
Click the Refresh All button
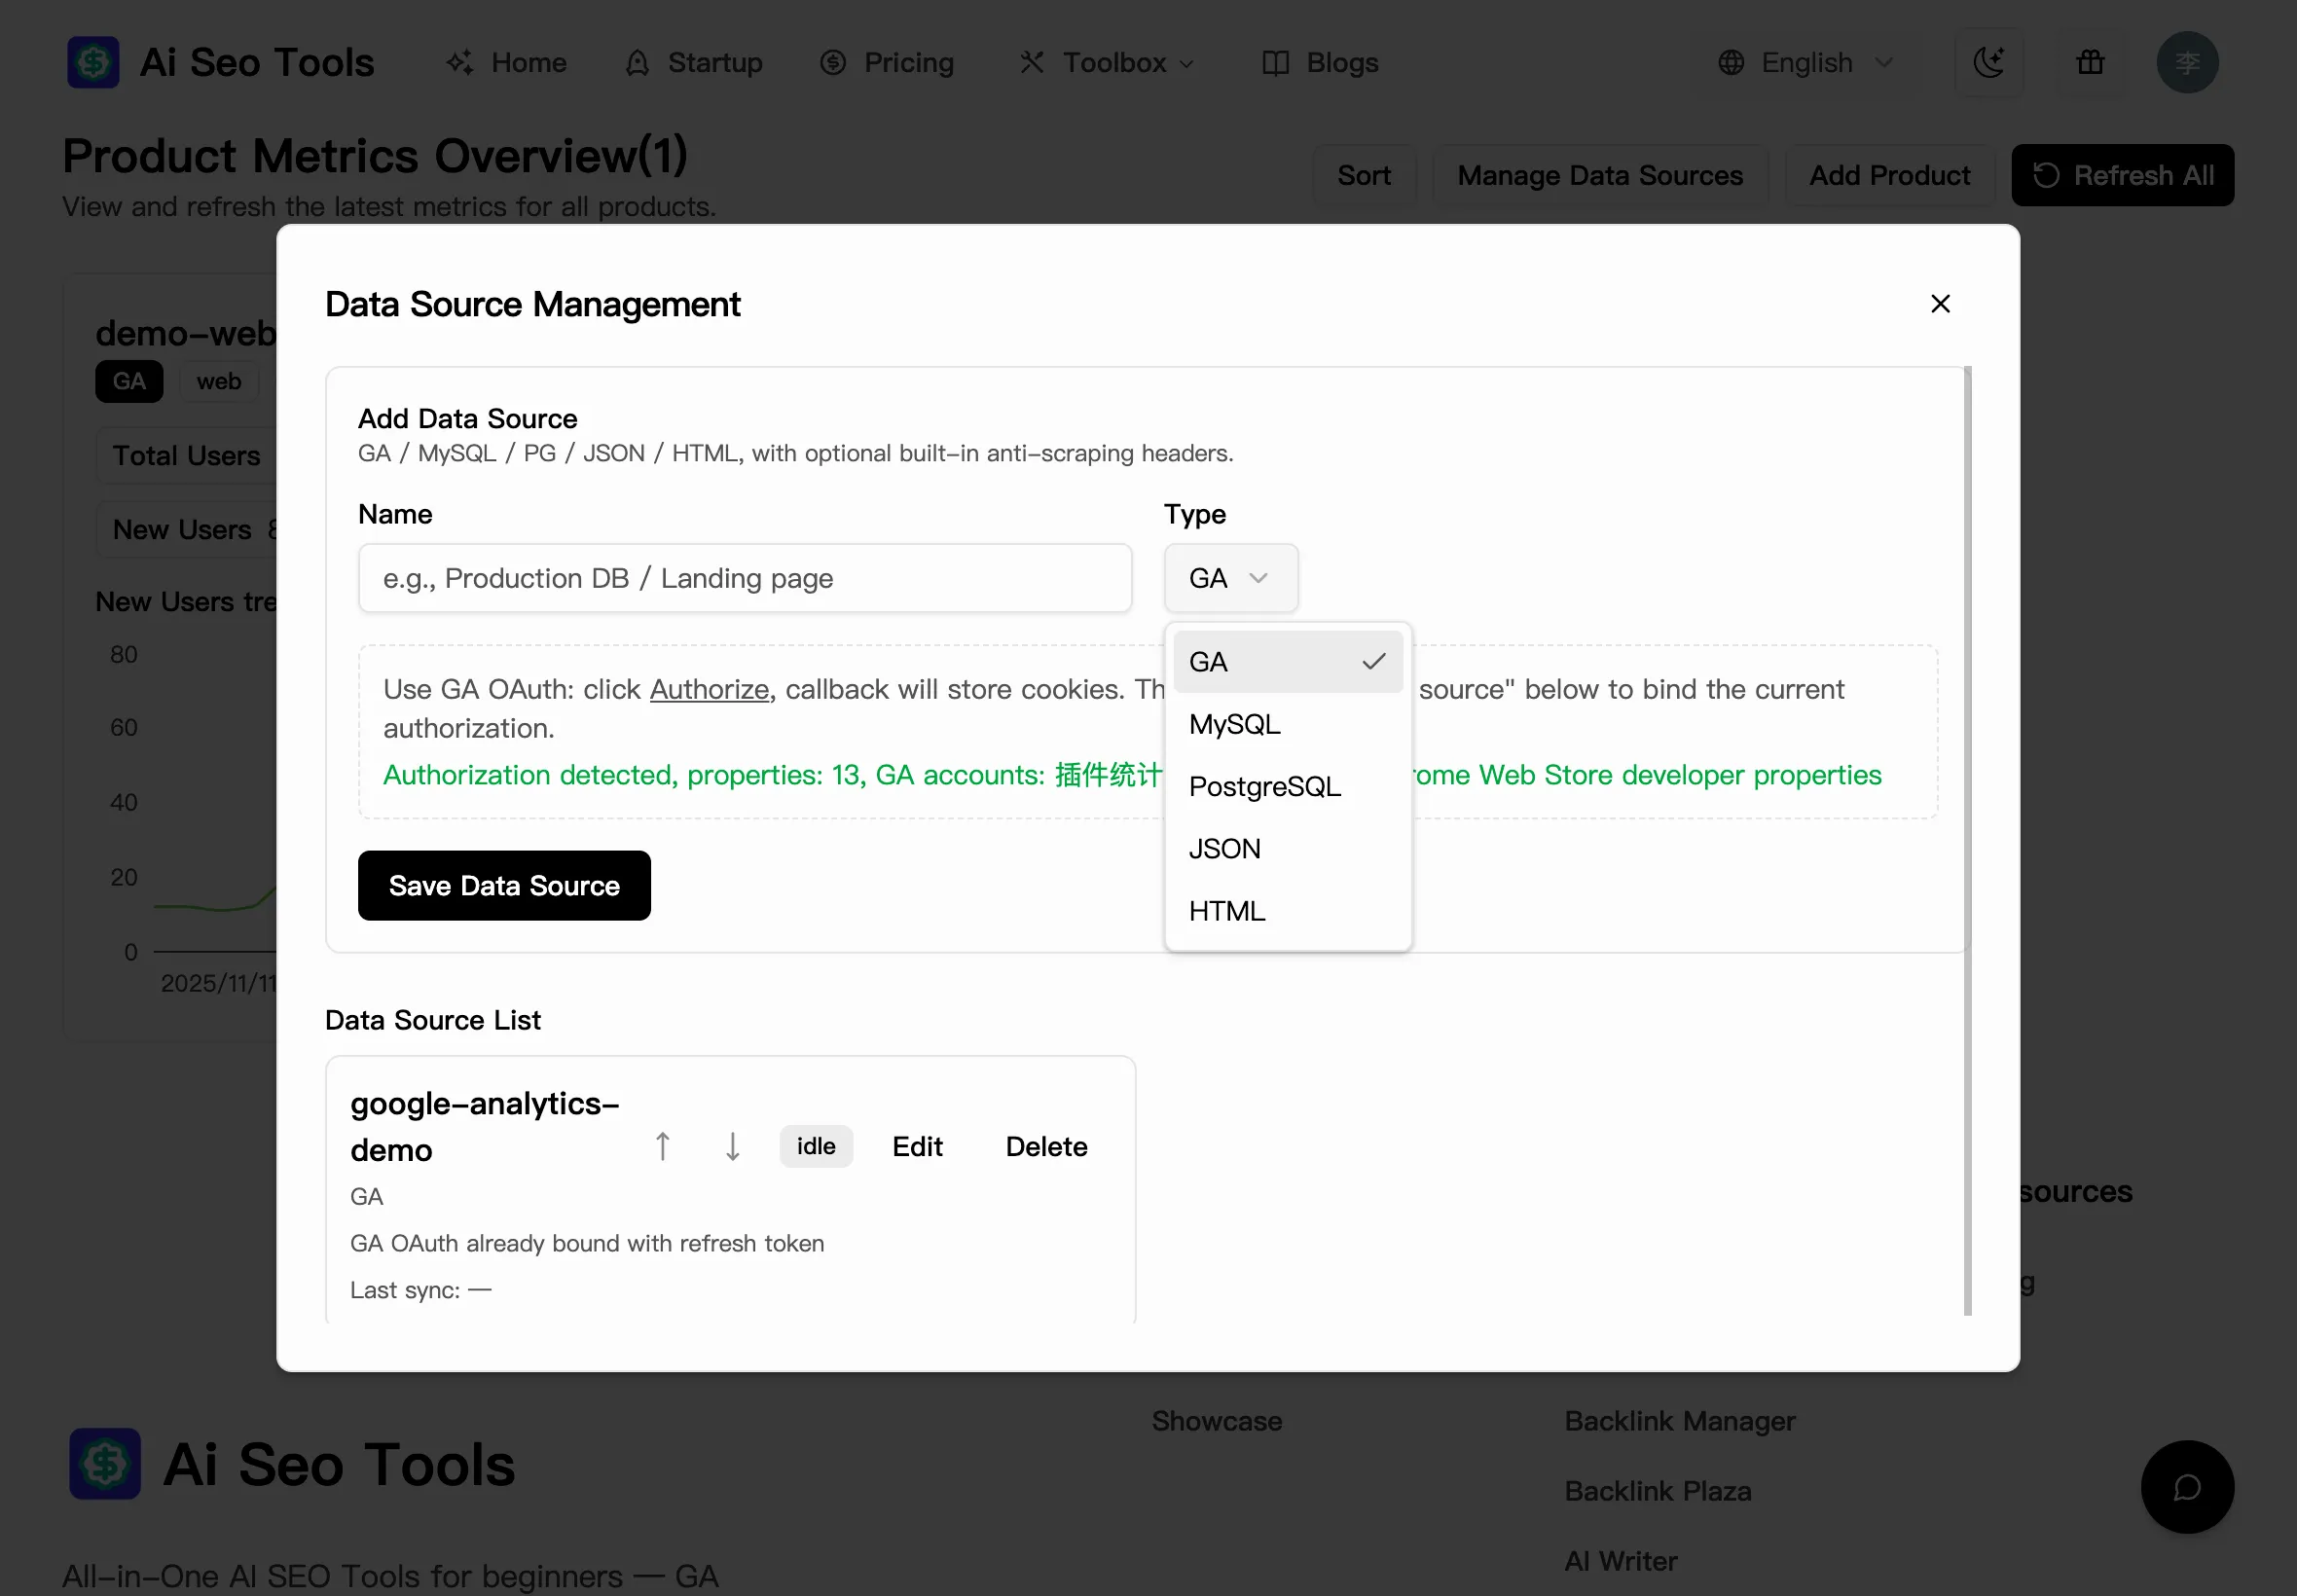pyautogui.click(x=2123, y=175)
